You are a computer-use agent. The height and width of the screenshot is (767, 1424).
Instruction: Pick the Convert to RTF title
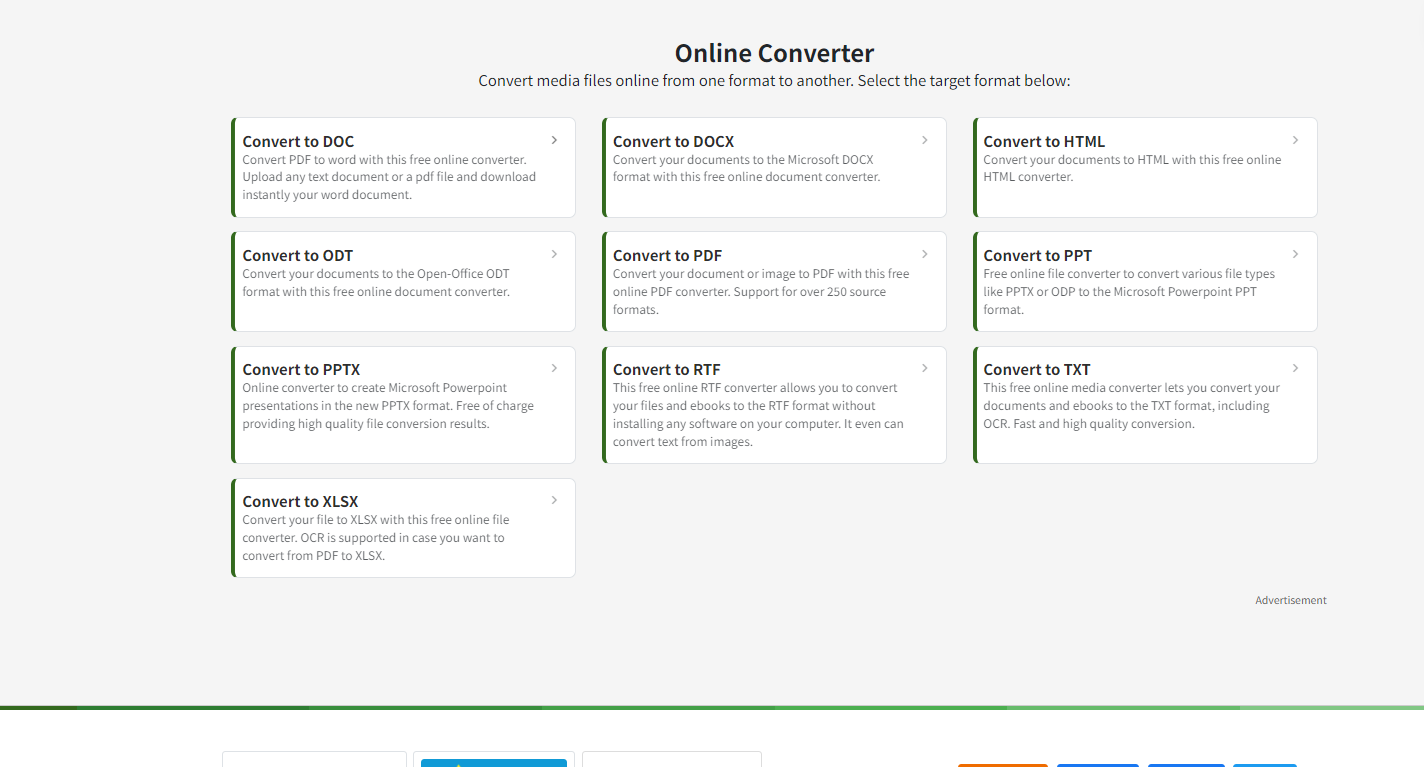pyautogui.click(x=666, y=370)
